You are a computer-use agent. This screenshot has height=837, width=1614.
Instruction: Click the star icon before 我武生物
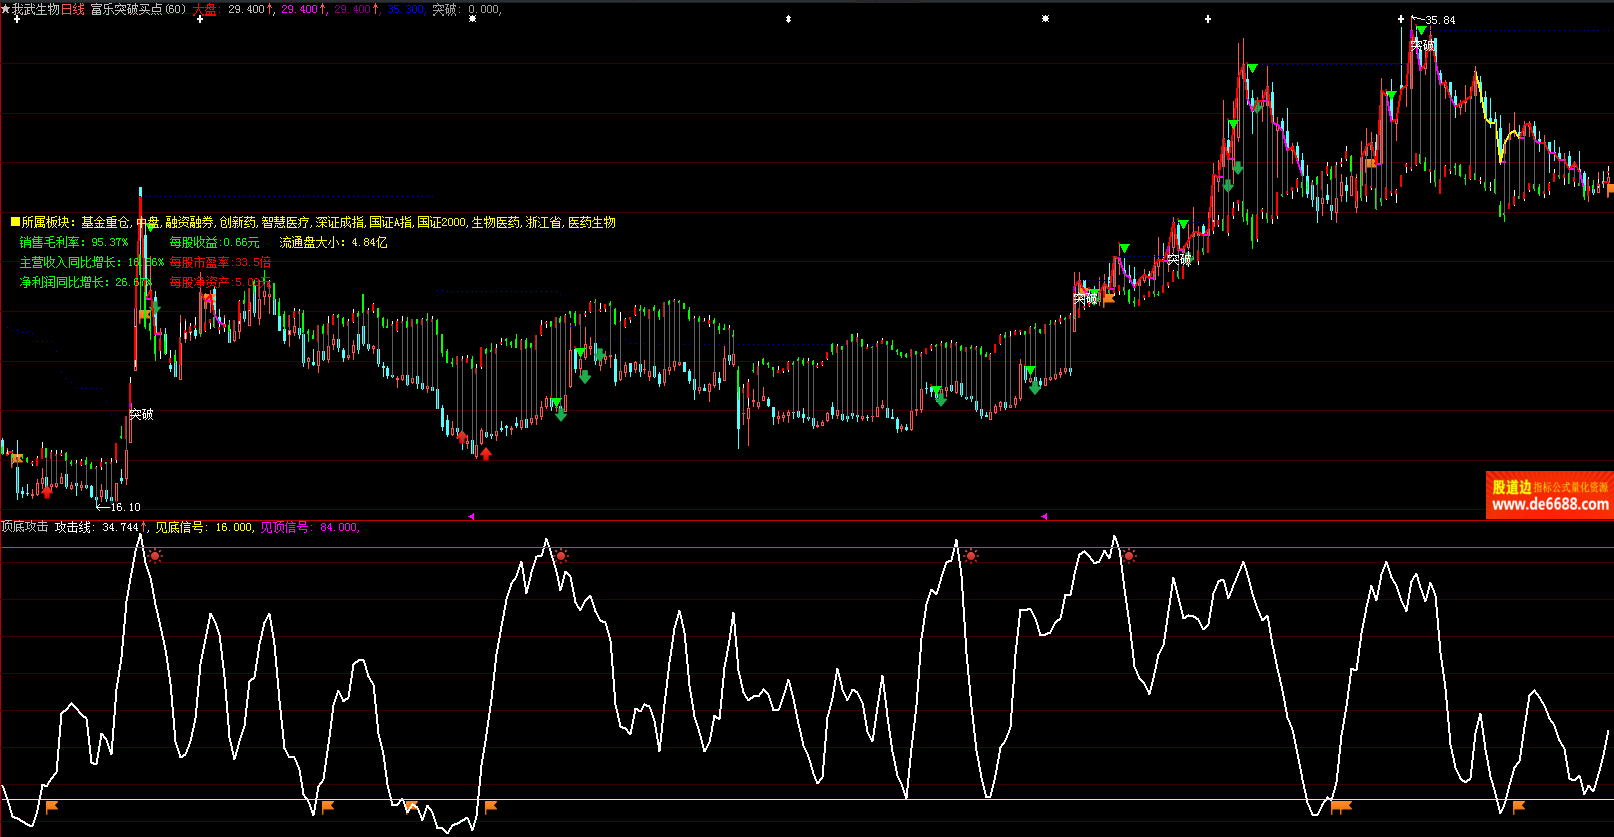pos(6,9)
